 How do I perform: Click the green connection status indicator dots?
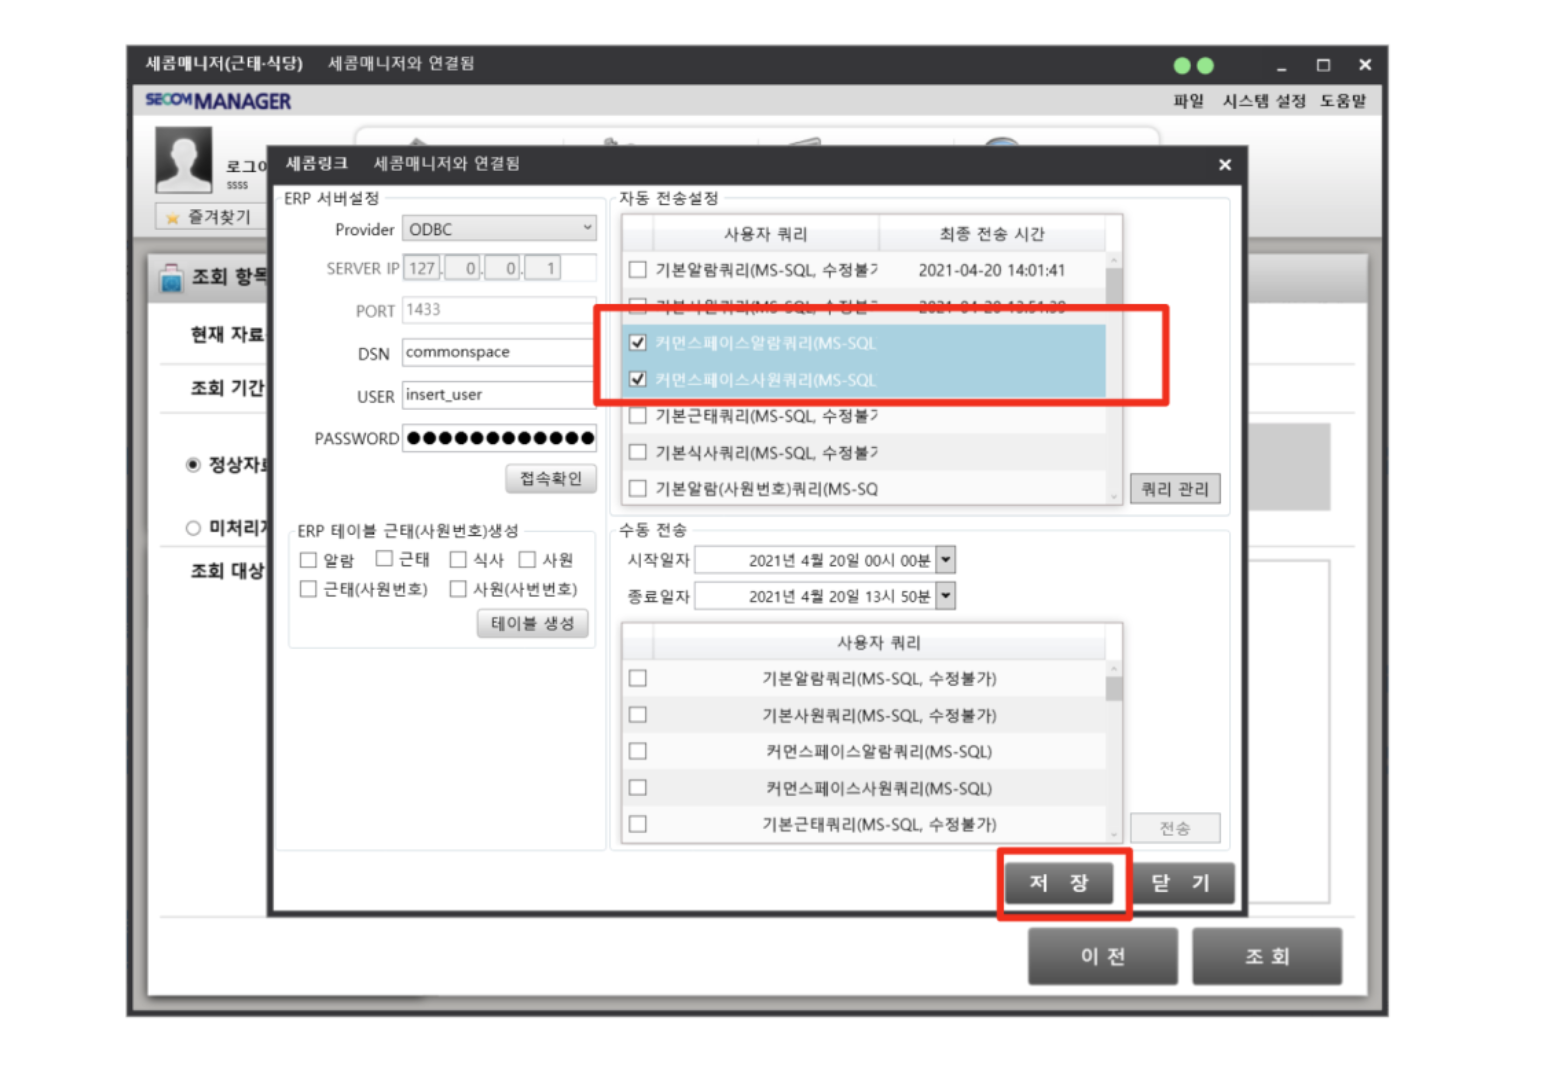1193,66
